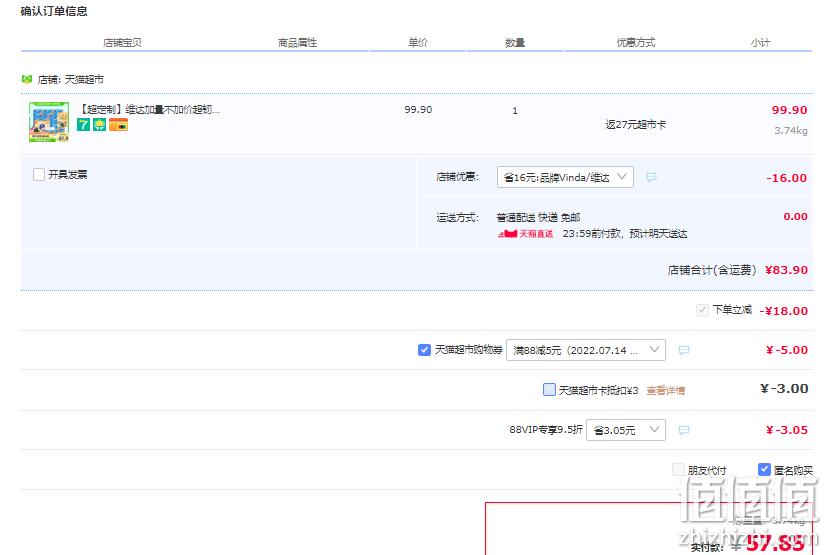Expand the 省3.05元 88VIP discount dropdown
This screenshot has height=555, width=828.
pyautogui.click(x=626, y=430)
